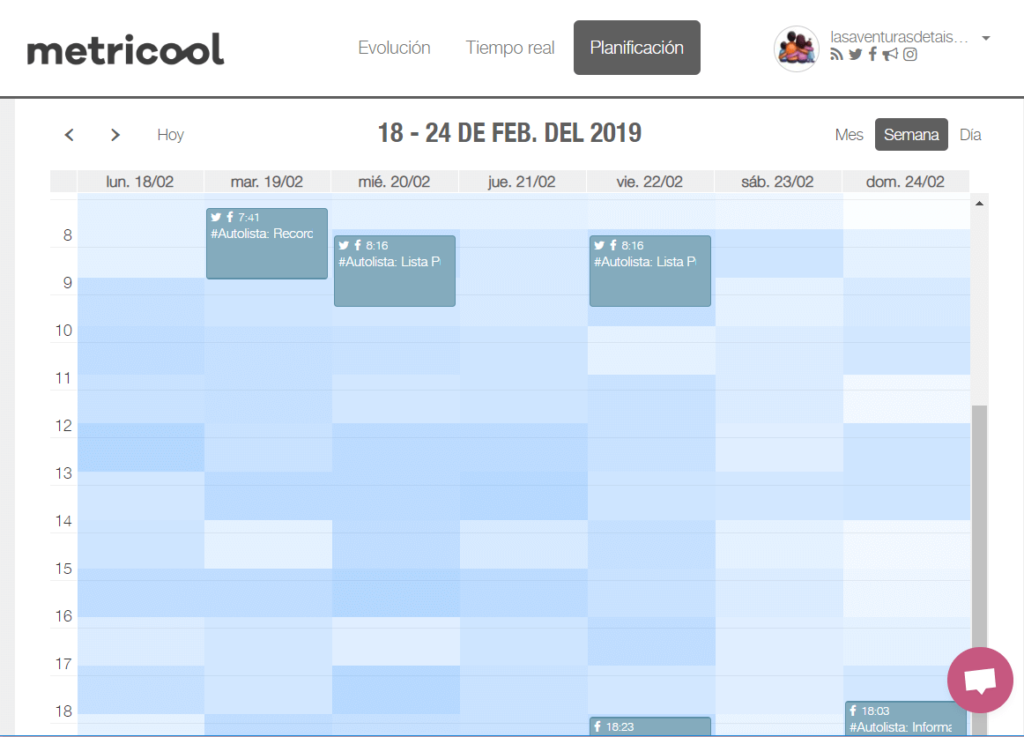Click the mar. 19/02 column header
Screen dimensions: 1024x737
point(266,181)
